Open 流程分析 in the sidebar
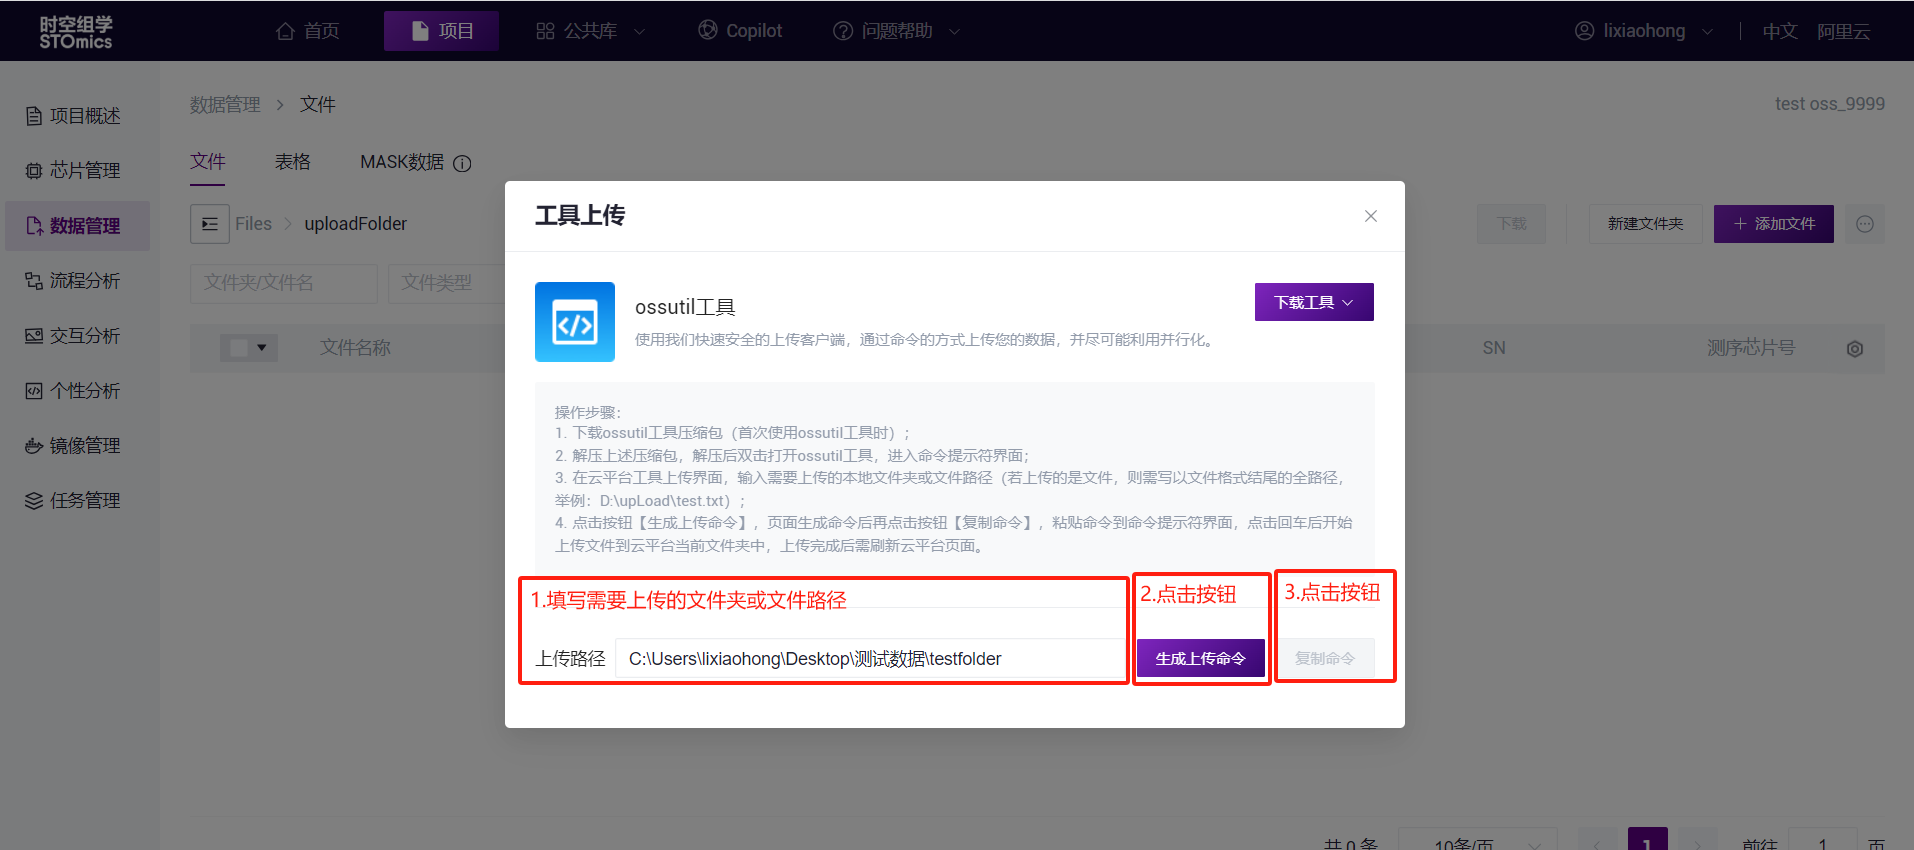The height and width of the screenshot is (850, 1914). (x=74, y=281)
